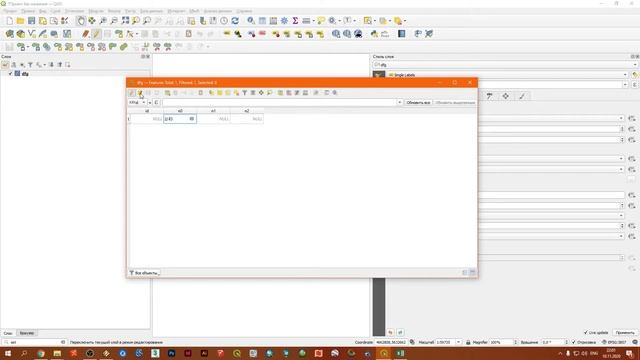Toggle the Live update checkbox
The width and height of the screenshot is (640, 360).
(586, 333)
